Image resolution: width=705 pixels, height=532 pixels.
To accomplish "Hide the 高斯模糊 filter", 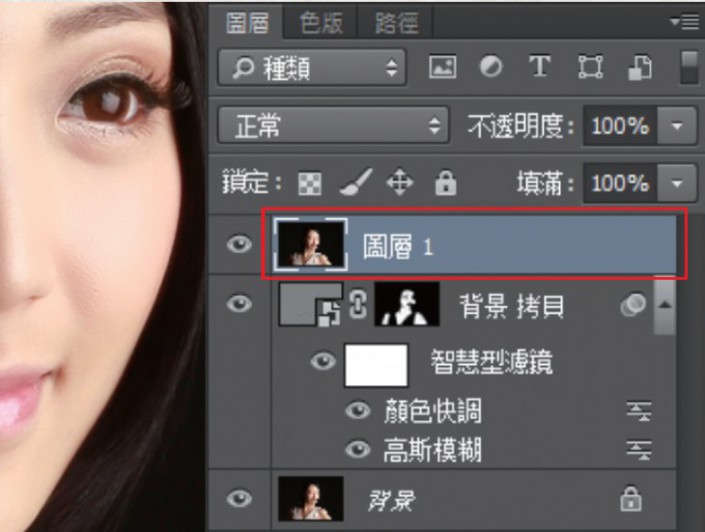I will coord(357,449).
